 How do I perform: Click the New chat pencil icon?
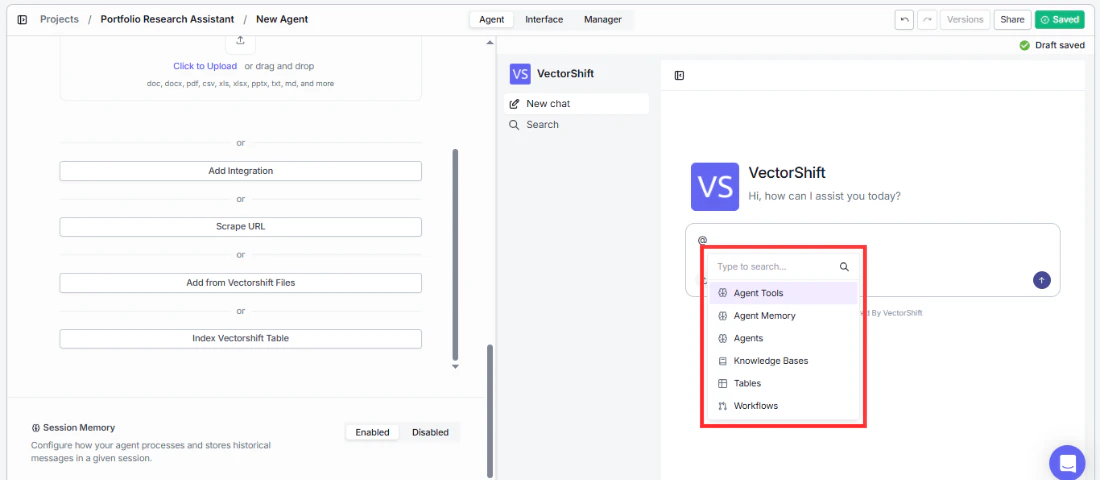click(514, 104)
